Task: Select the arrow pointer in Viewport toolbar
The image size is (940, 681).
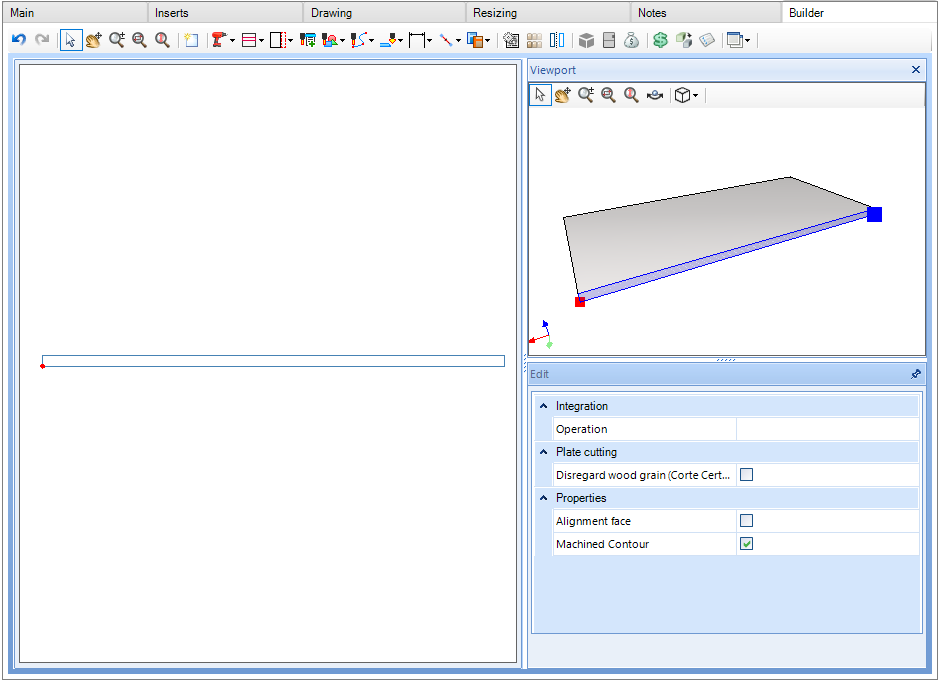Action: pyautogui.click(x=540, y=95)
